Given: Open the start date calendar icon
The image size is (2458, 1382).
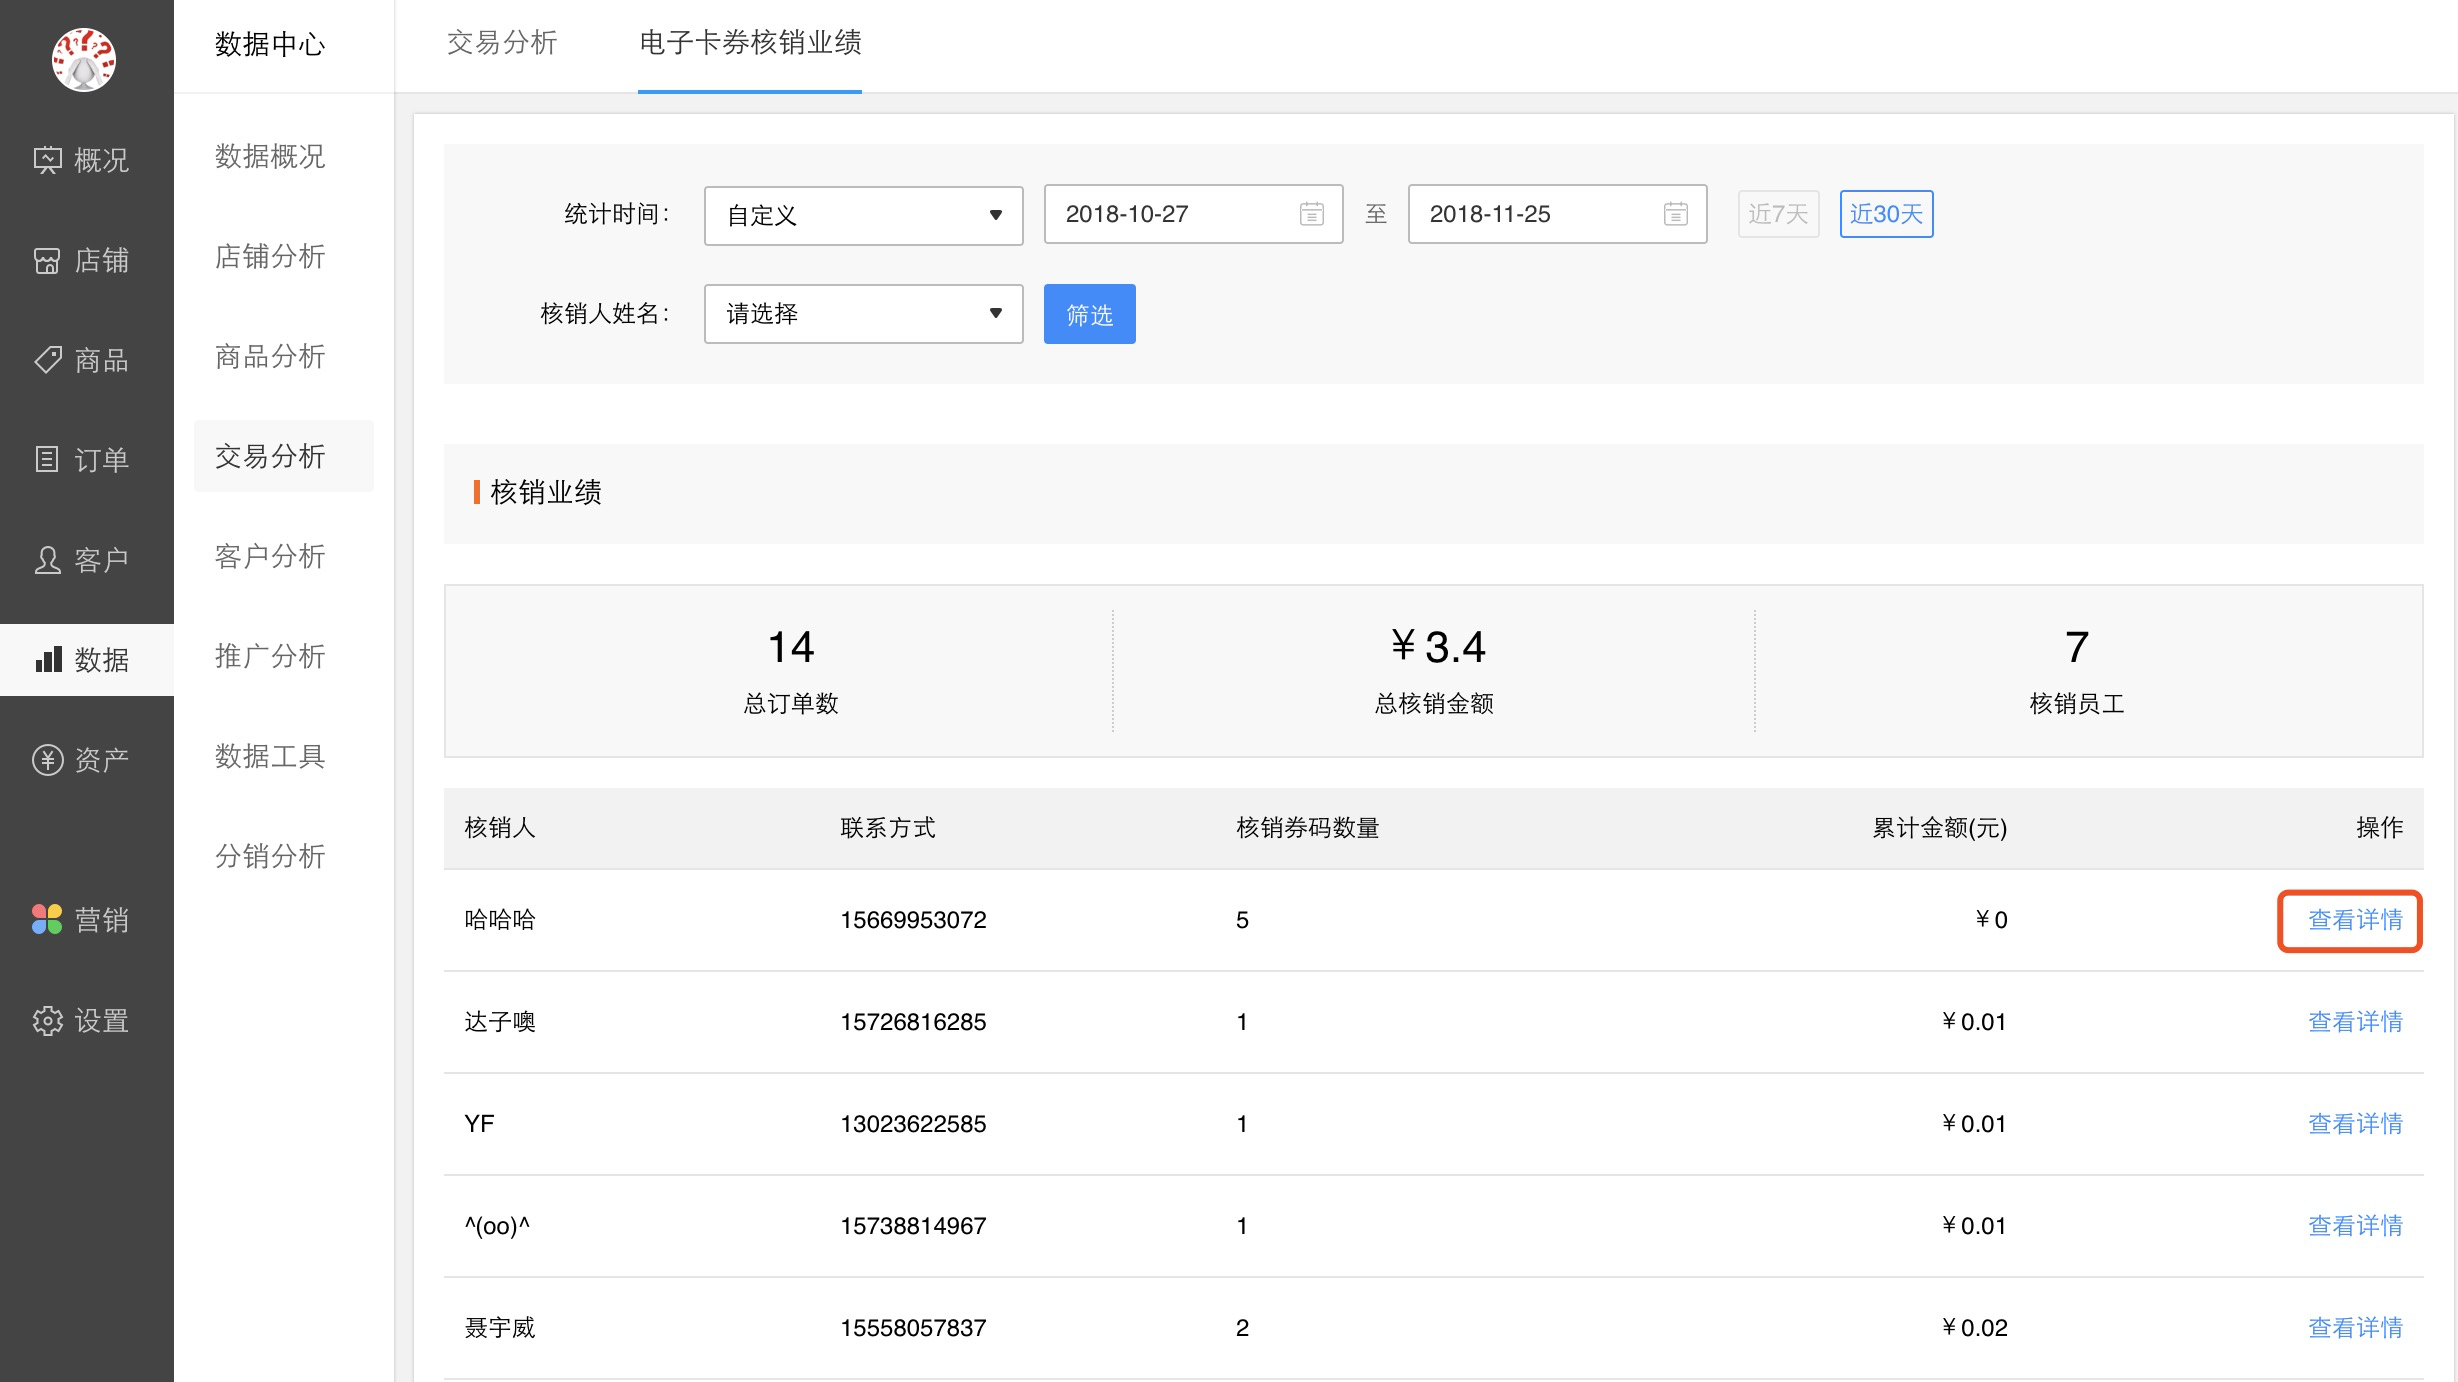Looking at the screenshot, I should (1311, 214).
